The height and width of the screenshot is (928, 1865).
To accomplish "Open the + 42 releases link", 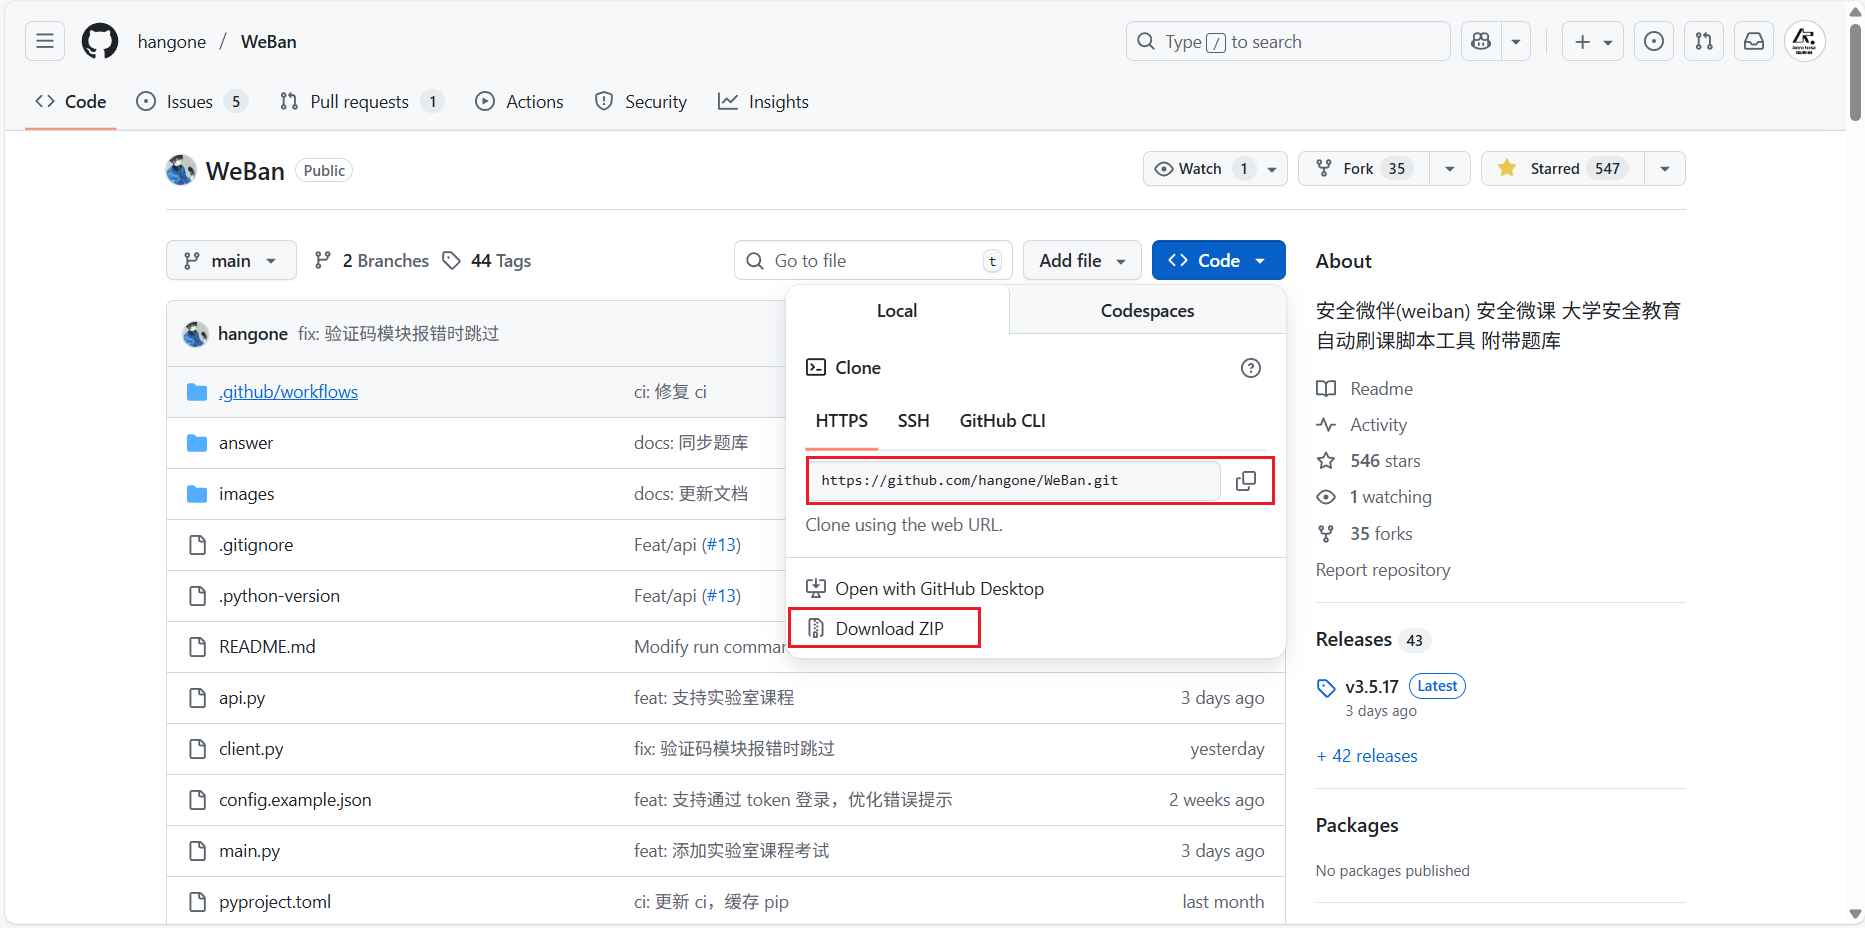I will pos(1367,756).
